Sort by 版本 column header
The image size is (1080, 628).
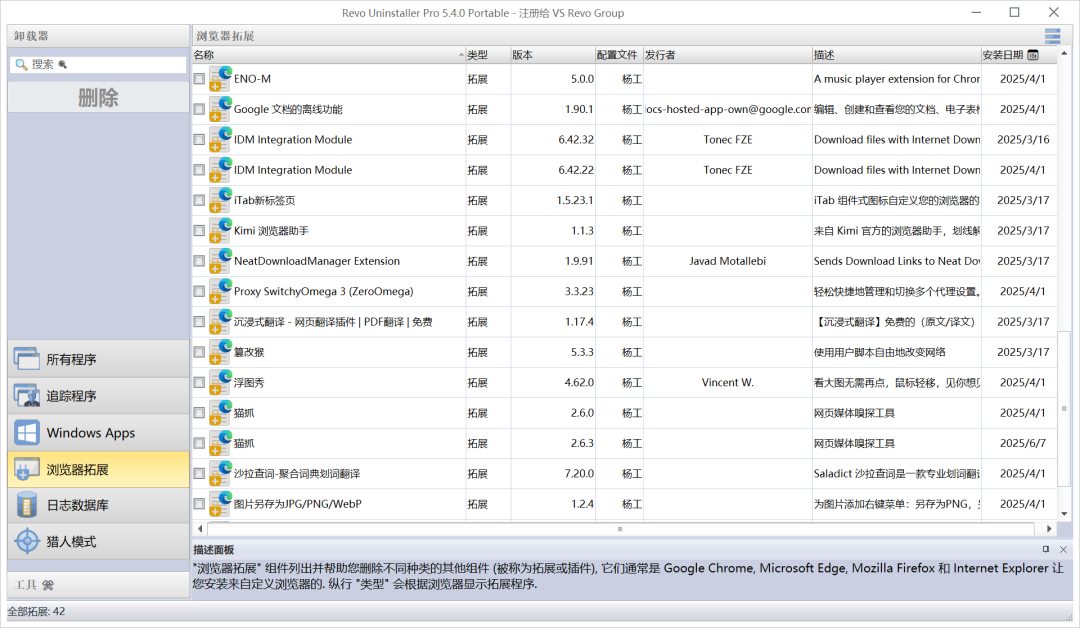coord(552,54)
